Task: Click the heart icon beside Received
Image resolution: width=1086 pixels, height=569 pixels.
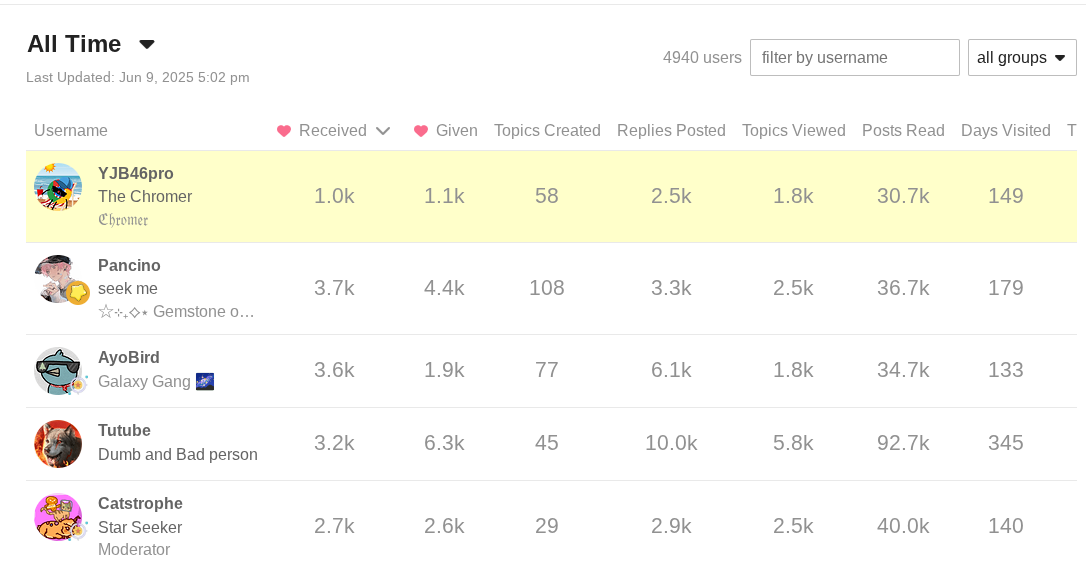Action: point(284,131)
